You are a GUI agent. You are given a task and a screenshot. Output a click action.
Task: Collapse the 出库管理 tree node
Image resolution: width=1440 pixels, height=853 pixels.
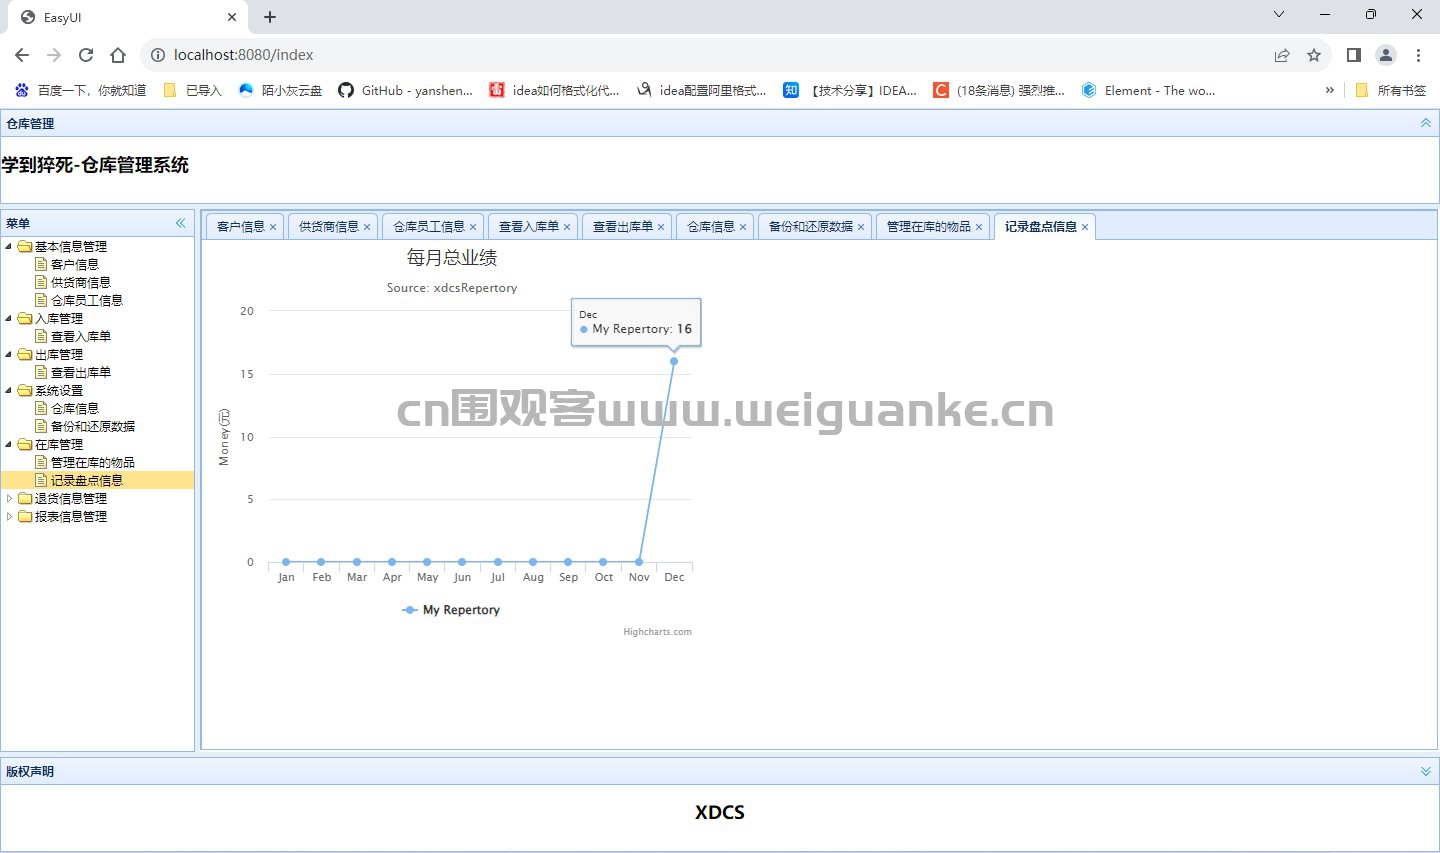tap(9, 354)
